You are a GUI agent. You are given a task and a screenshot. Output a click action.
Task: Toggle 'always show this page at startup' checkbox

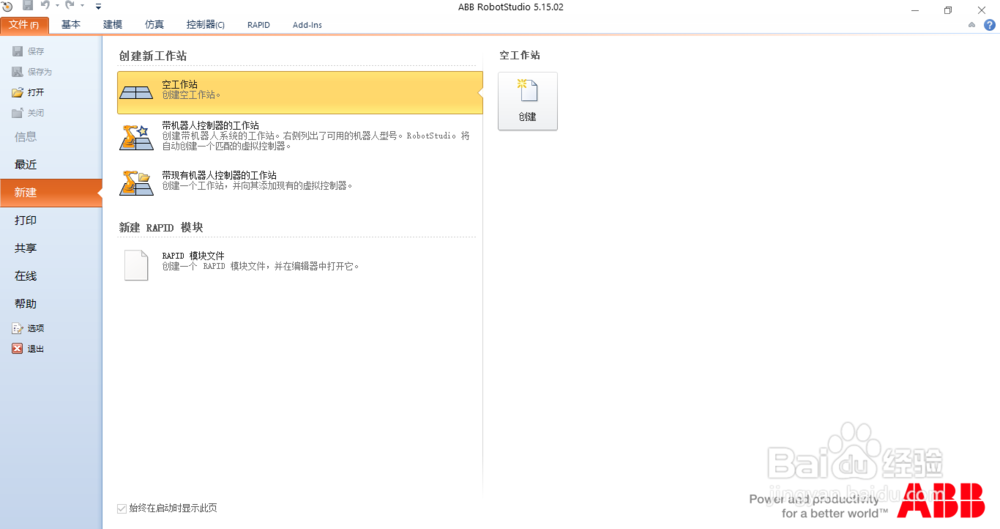point(122,509)
